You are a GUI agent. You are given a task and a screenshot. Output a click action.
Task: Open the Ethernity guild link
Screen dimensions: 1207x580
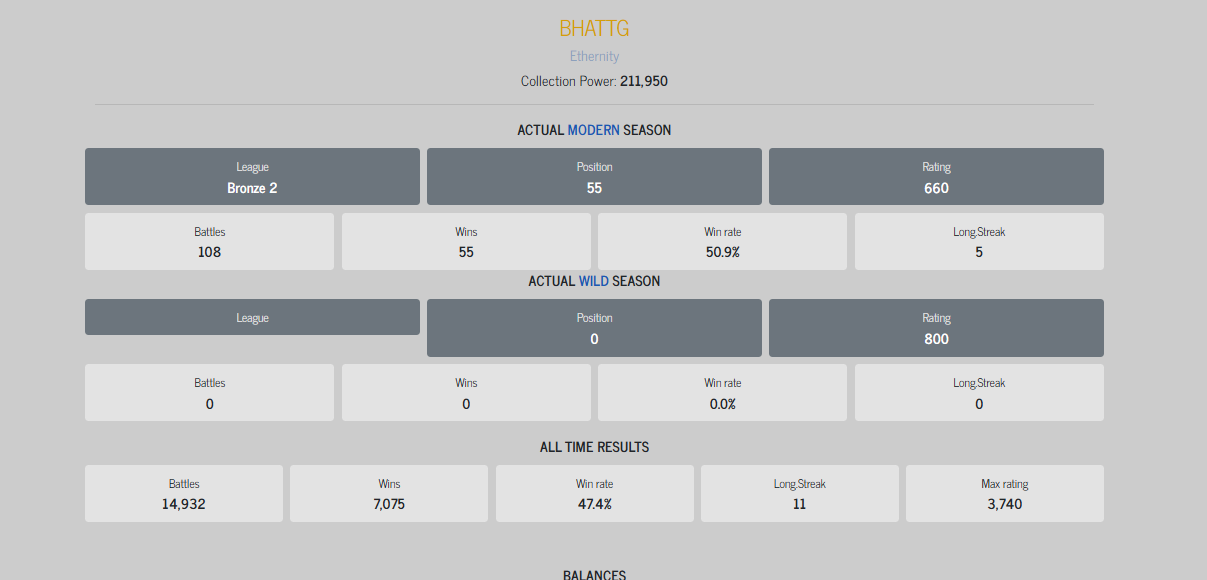pyautogui.click(x=594, y=56)
